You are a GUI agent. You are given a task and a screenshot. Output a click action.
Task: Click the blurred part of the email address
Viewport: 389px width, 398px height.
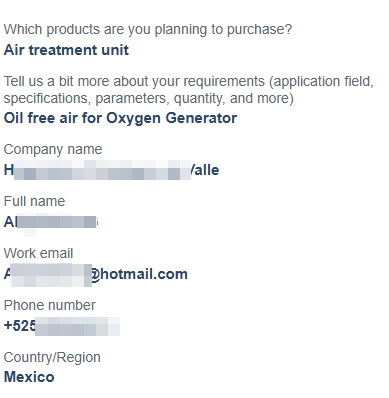(x=51, y=275)
